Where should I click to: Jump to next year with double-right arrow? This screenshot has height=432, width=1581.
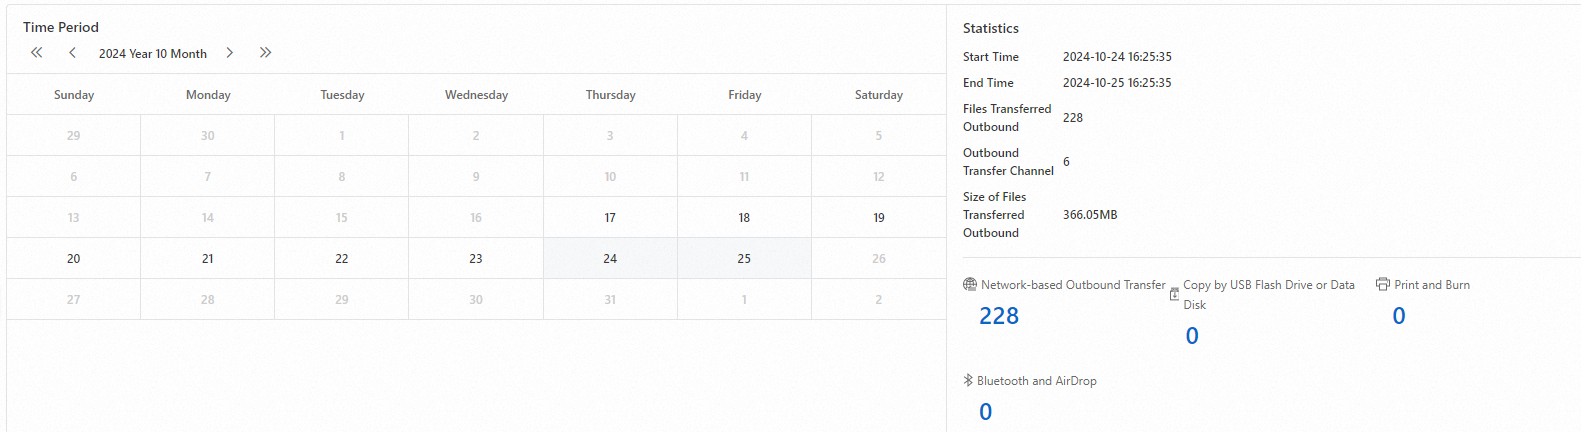(x=265, y=53)
